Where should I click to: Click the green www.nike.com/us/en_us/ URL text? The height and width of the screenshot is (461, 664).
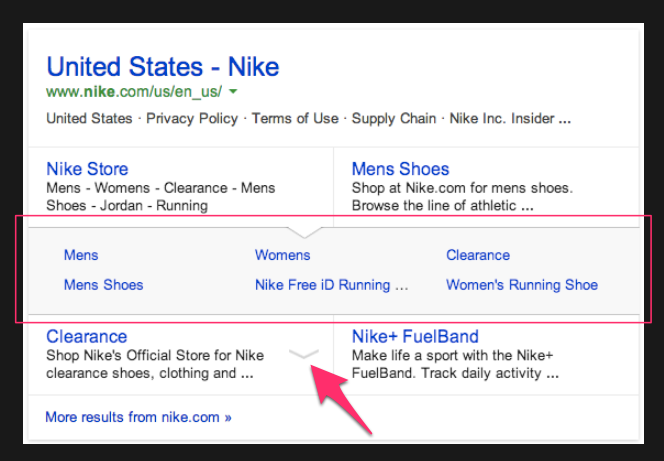(134, 91)
